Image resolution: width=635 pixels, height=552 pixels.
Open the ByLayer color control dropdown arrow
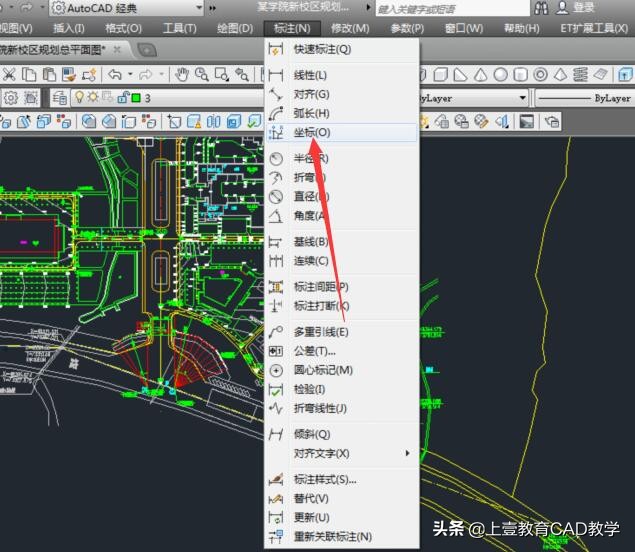pyautogui.click(x=522, y=98)
